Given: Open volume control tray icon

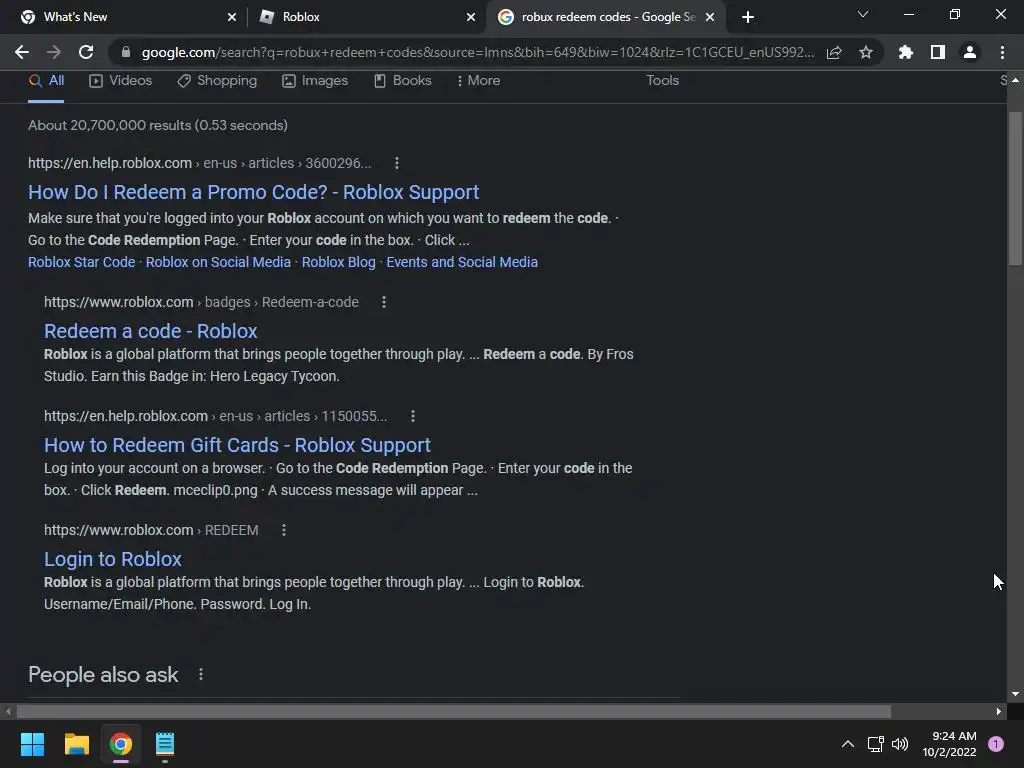Looking at the screenshot, I should coord(900,744).
